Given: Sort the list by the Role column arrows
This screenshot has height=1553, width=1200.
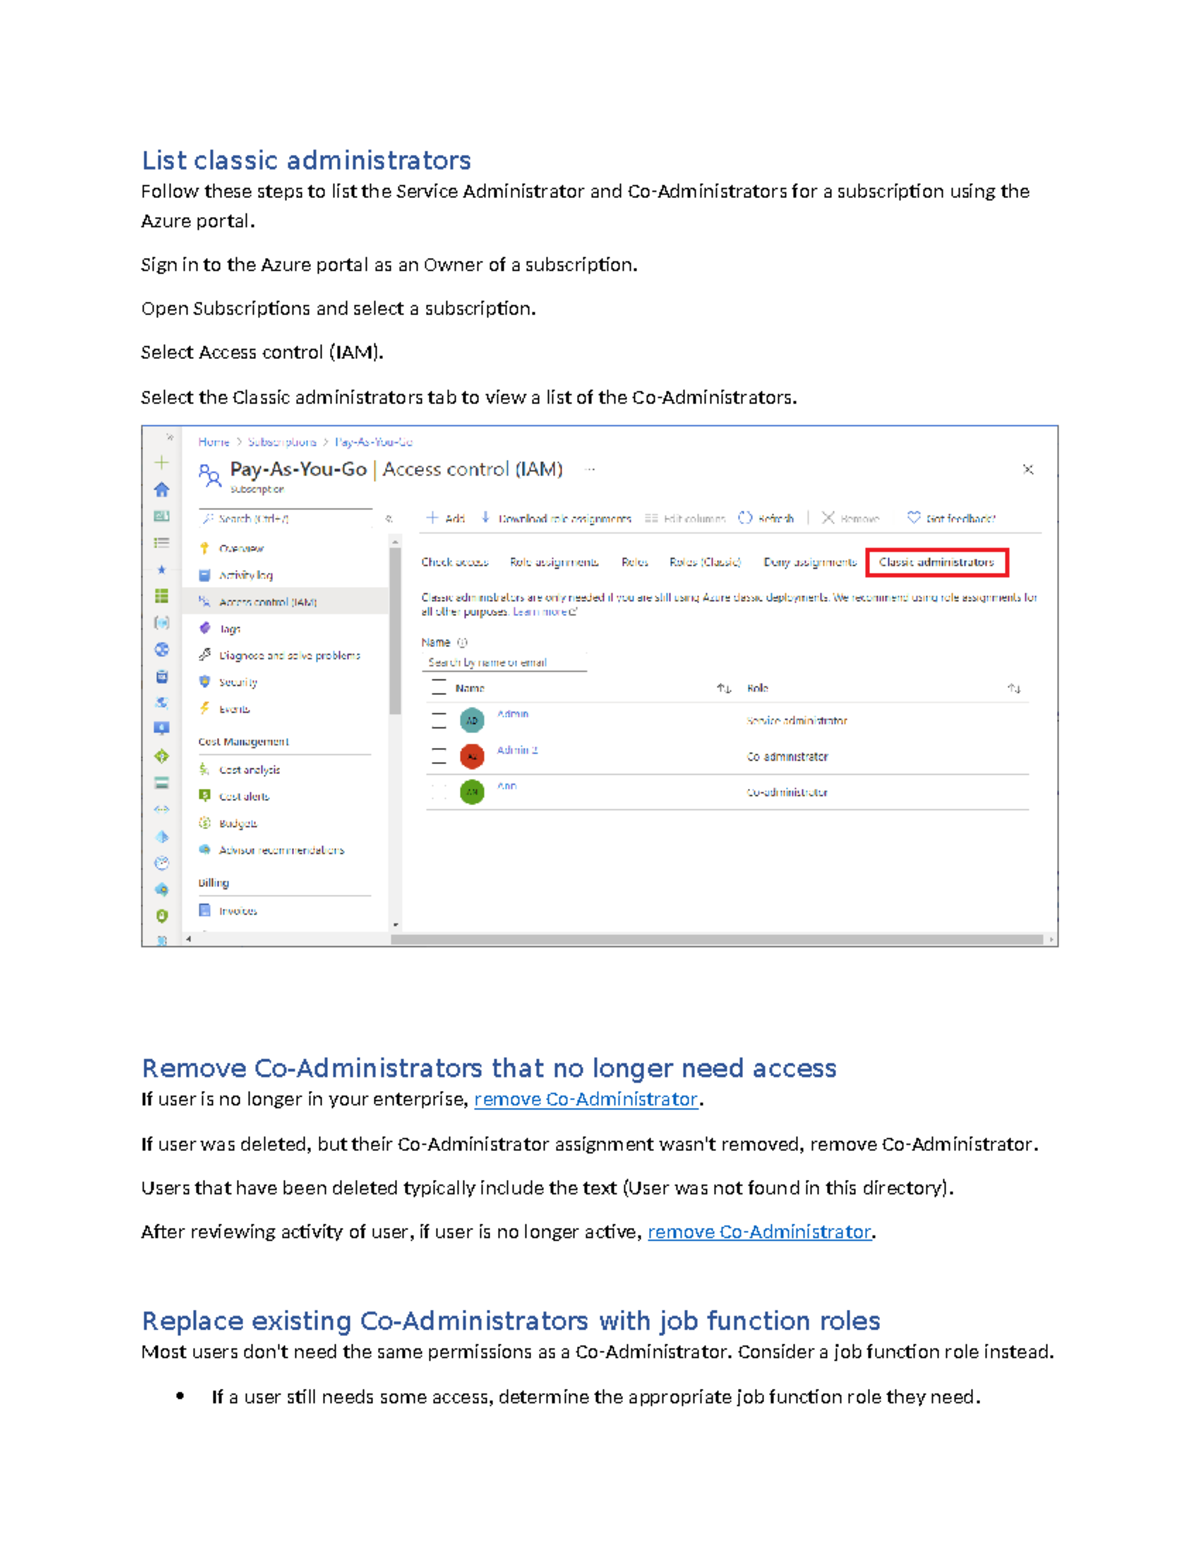Looking at the screenshot, I should click(x=1014, y=688).
